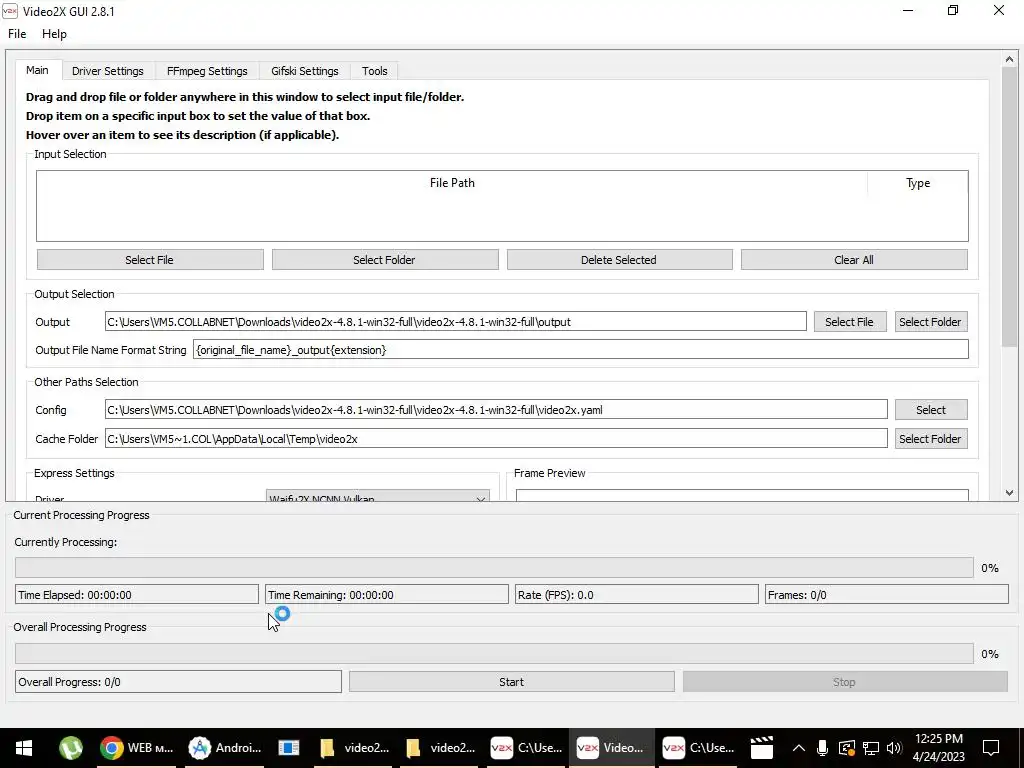Click the Delete Selected button

point(619,260)
